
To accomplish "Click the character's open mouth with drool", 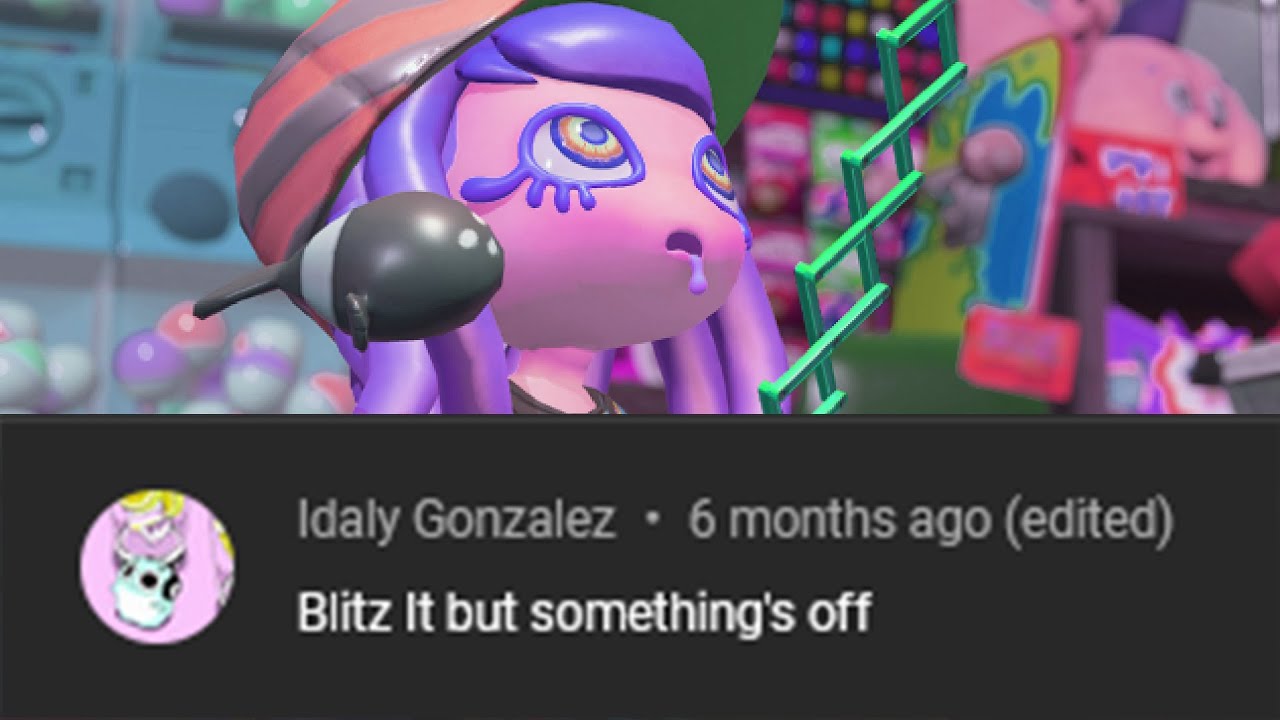I will 690,257.
